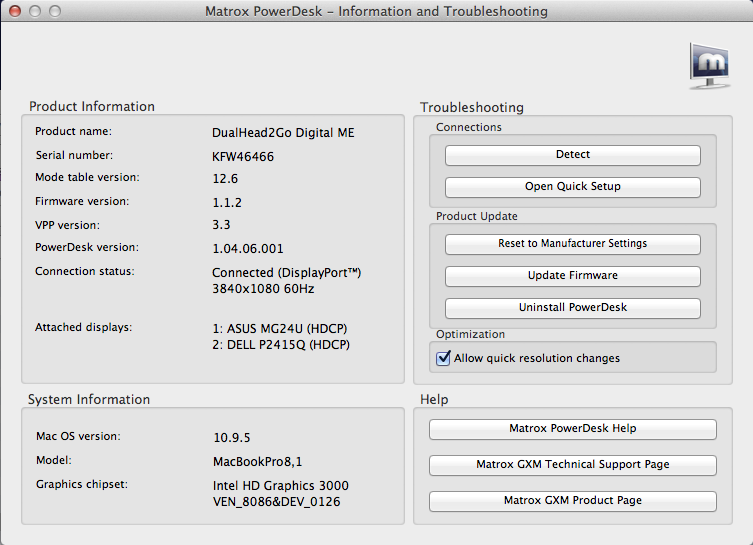This screenshot has height=545, width=753.
Task: Click the 'Serial number:' label
Action: click(x=74, y=155)
